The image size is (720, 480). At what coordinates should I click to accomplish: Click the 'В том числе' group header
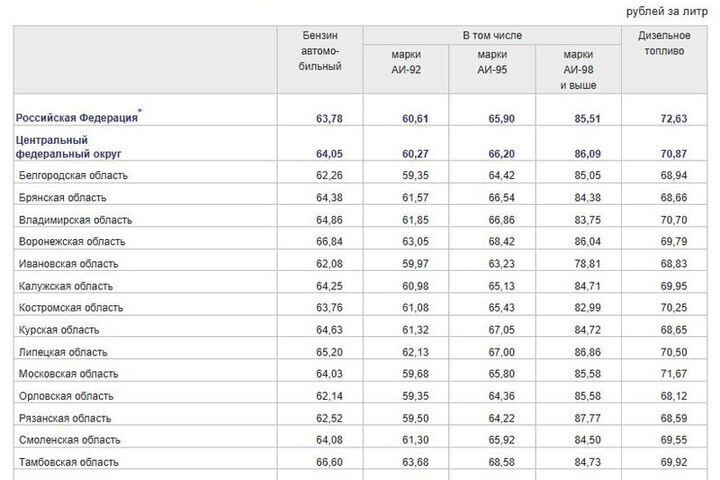coord(492,35)
